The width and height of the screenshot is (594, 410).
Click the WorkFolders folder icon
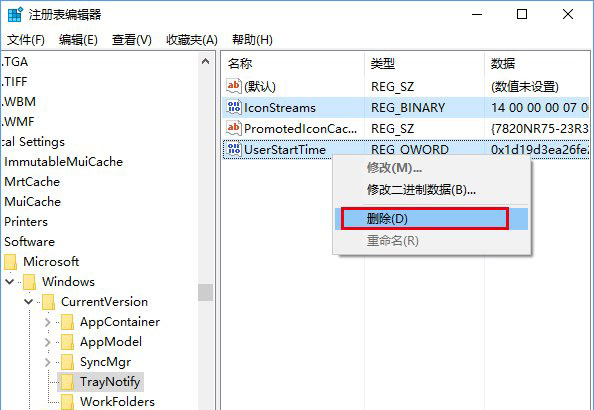click(67, 402)
